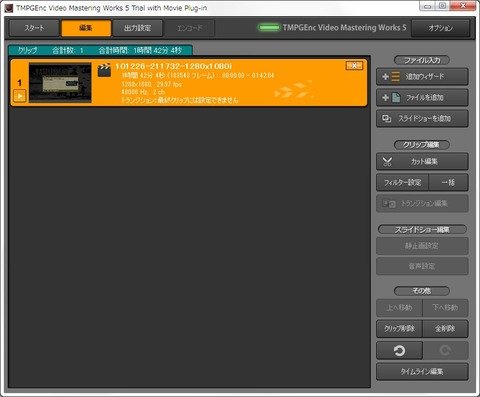The width and height of the screenshot is (480, 397).
Task: Play clip 1 with the preview button
Action: coord(20,96)
